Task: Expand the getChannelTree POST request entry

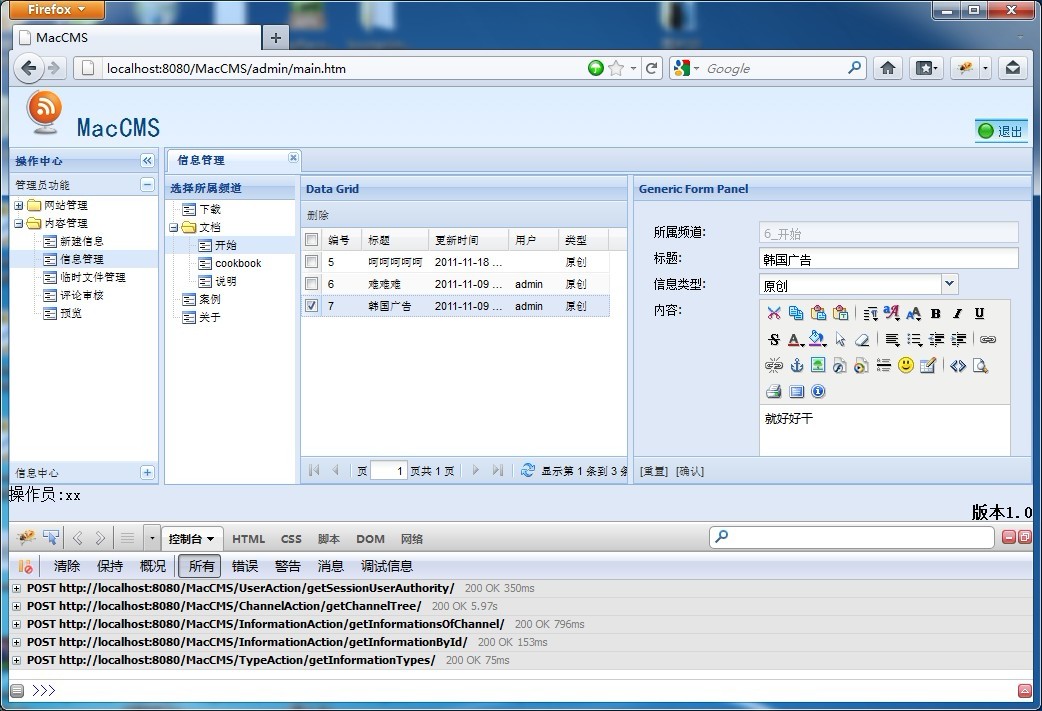Action: [x=17, y=606]
